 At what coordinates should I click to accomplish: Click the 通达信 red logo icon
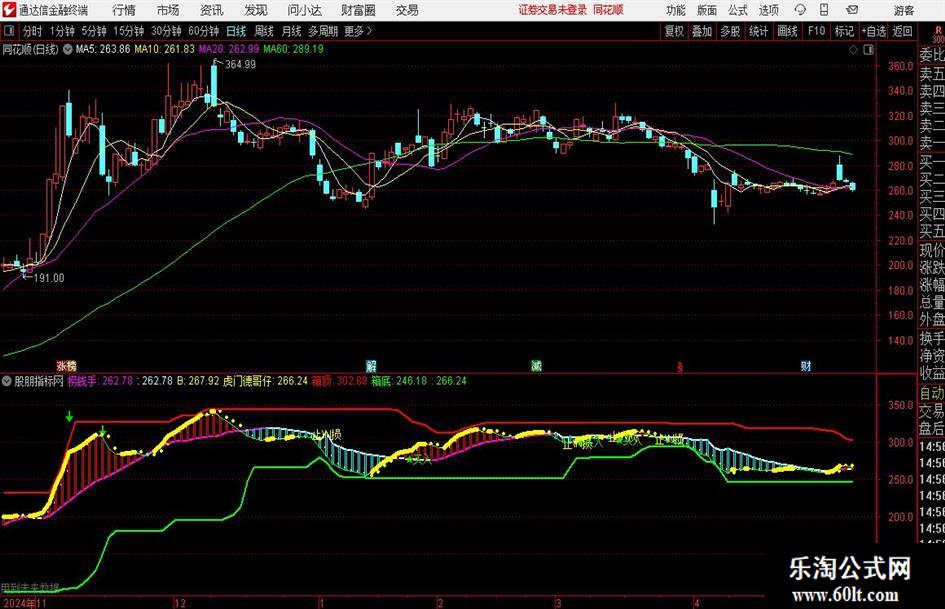[x=9, y=10]
